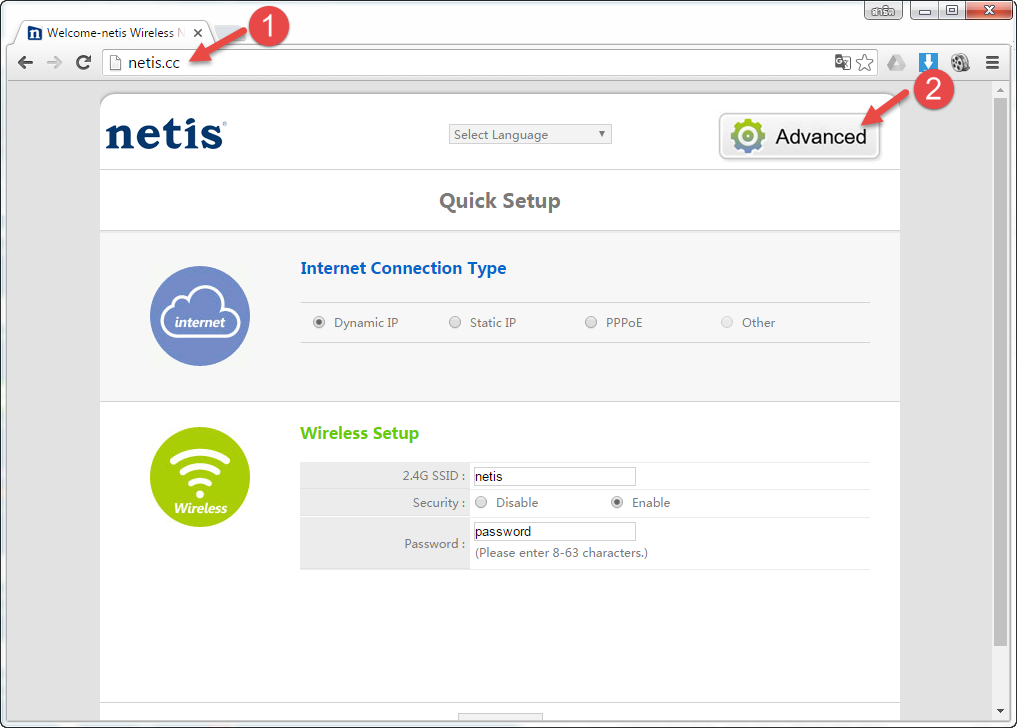Click the blue download extension icon

coord(928,62)
